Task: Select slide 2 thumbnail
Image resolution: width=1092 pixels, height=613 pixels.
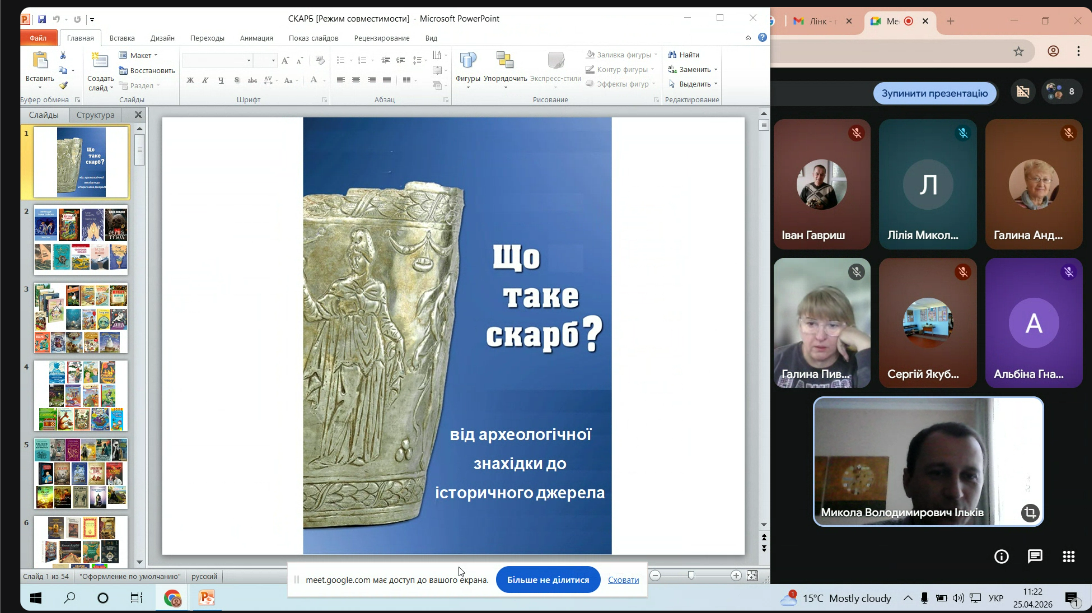Action: coord(81,240)
